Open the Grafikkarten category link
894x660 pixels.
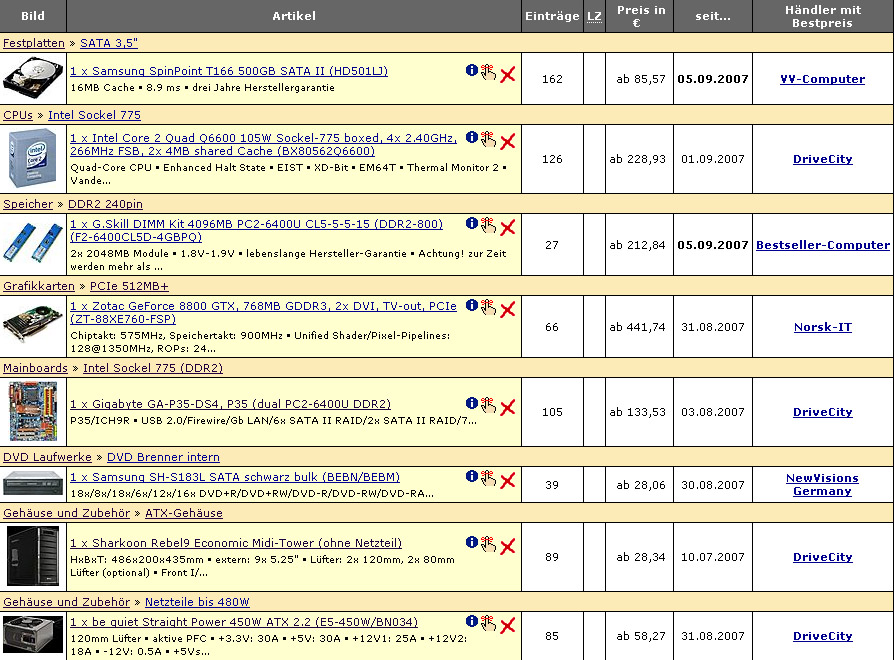pyautogui.click(x=39, y=286)
